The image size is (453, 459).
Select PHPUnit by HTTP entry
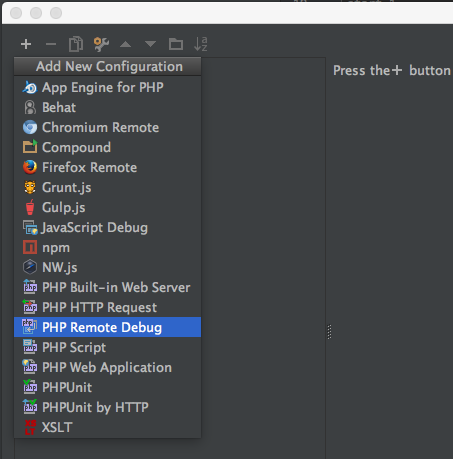(107, 407)
